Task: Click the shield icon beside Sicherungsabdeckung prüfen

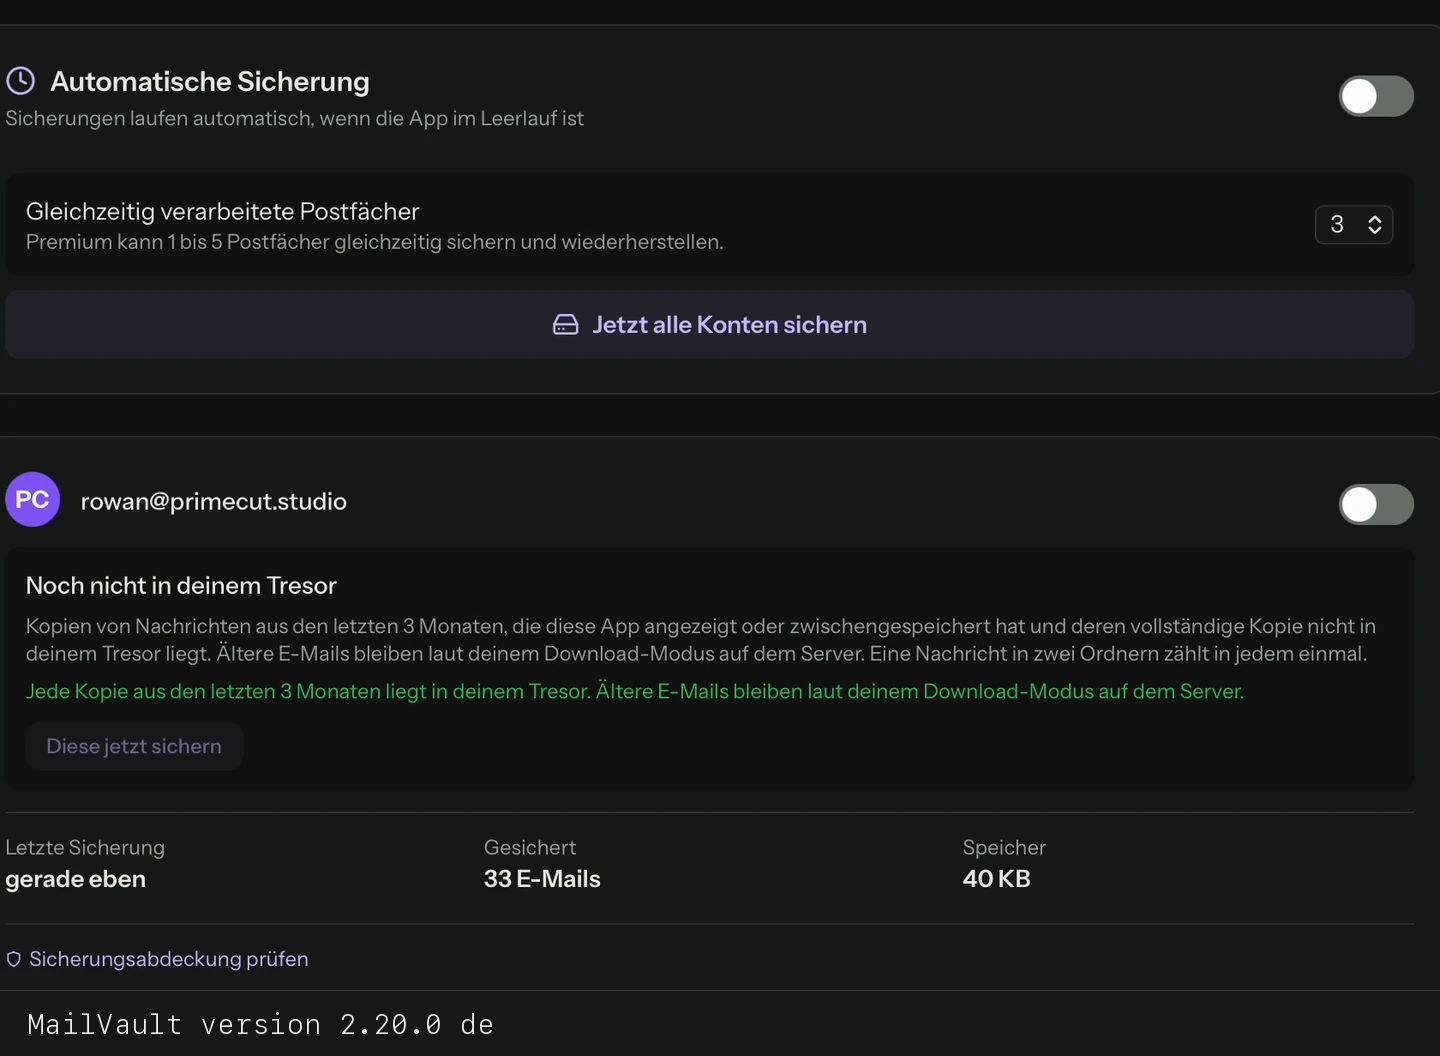Action: [x=14, y=959]
